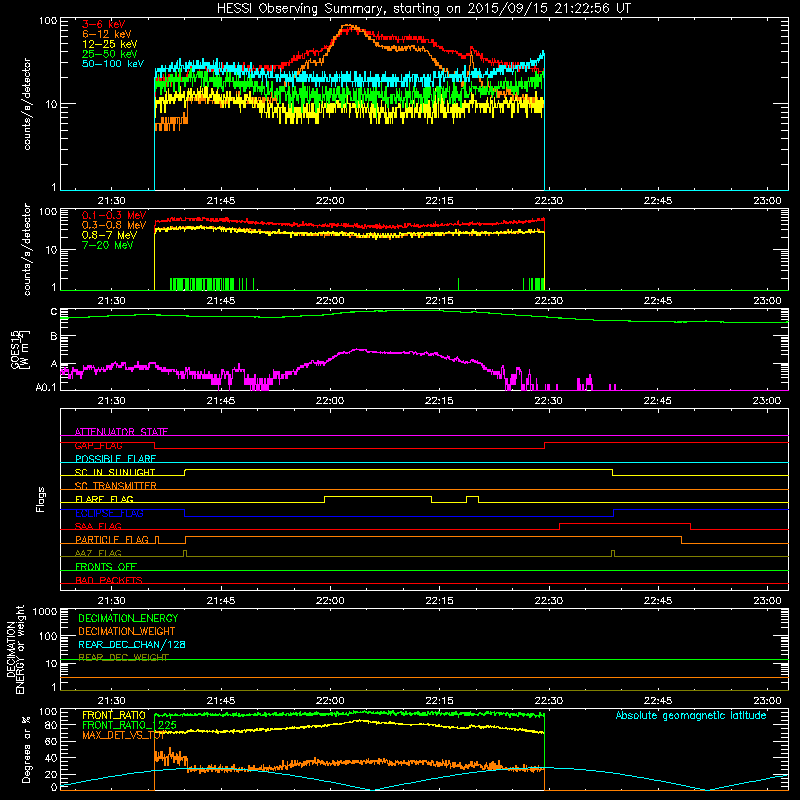Click the GOES15 axis label

click(19, 350)
